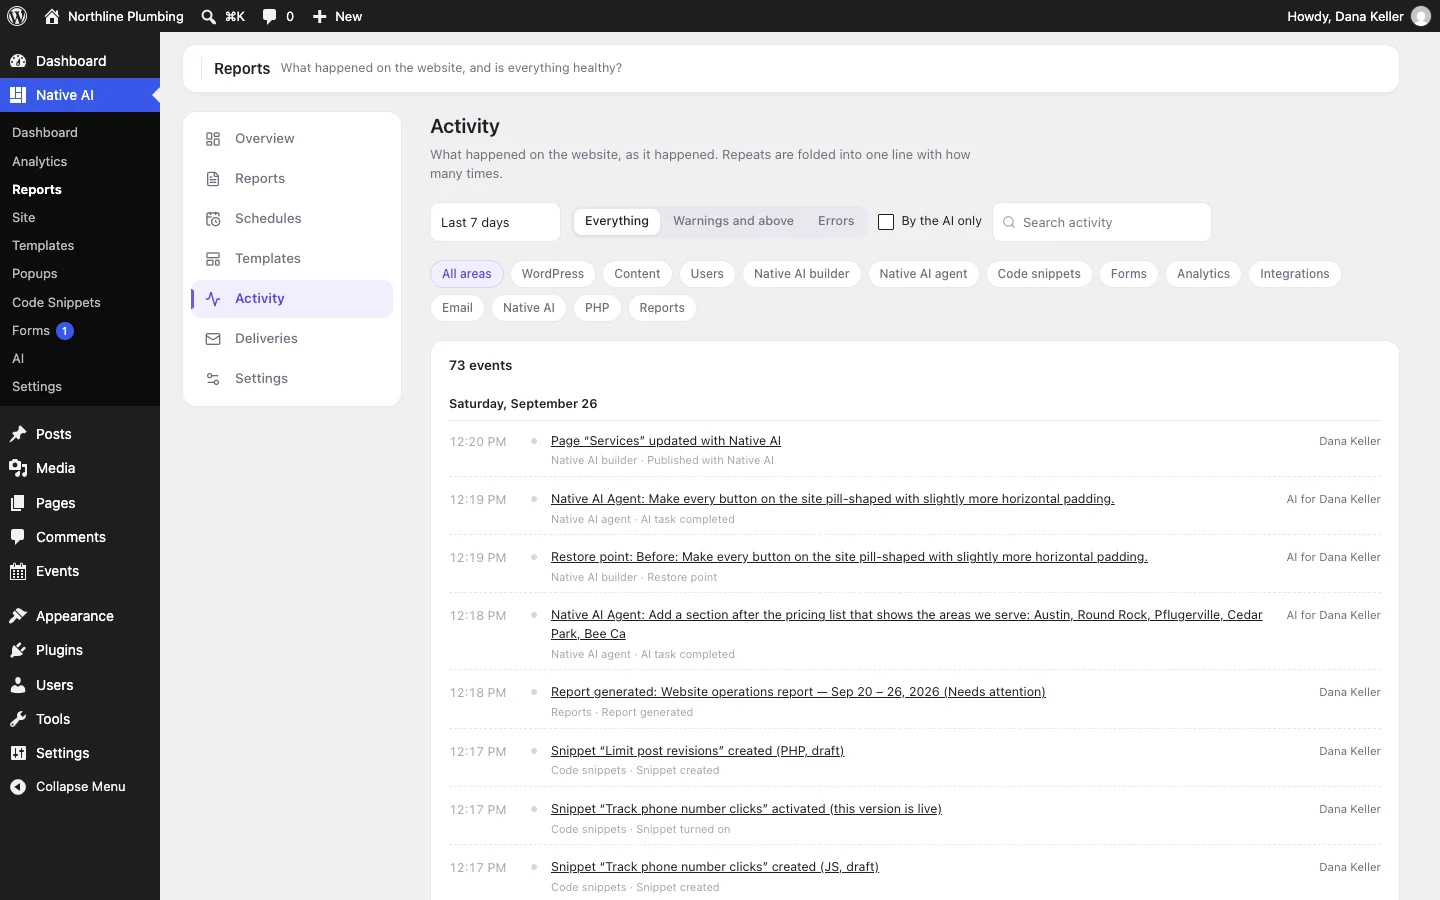Click the 12:20 PM timestamp
This screenshot has width=1440, height=900.
478,442
